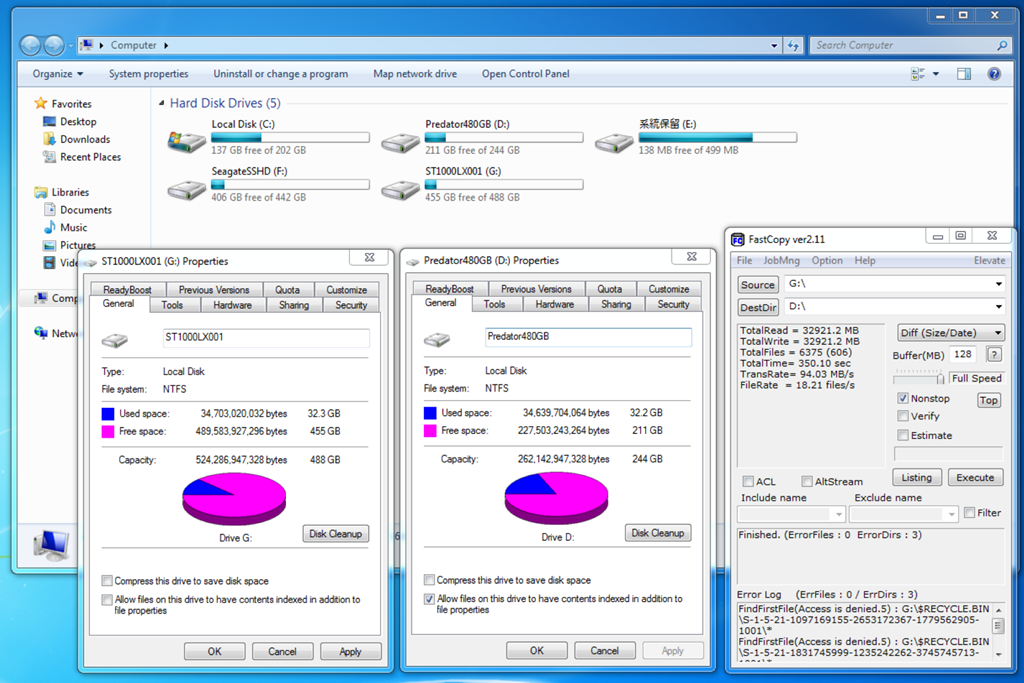Viewport: 1024px width, 683px height.
Task: Uncheck Nonstop option in FastCopy
Action: 903,398
